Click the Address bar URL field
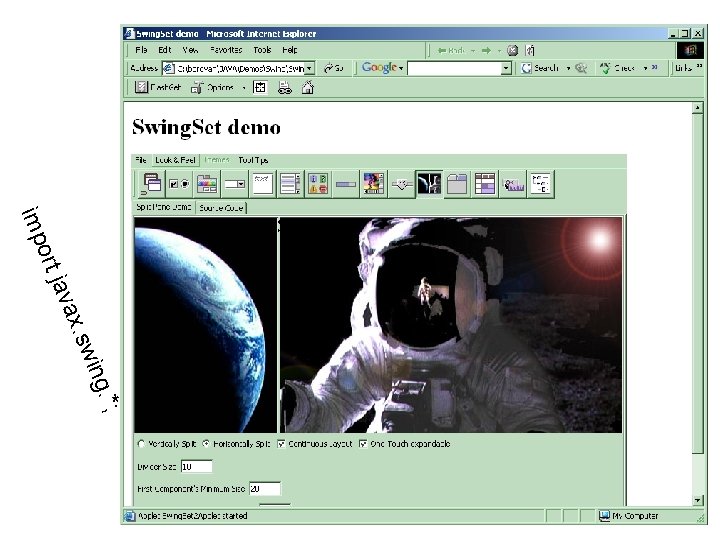 pos(234,68)
